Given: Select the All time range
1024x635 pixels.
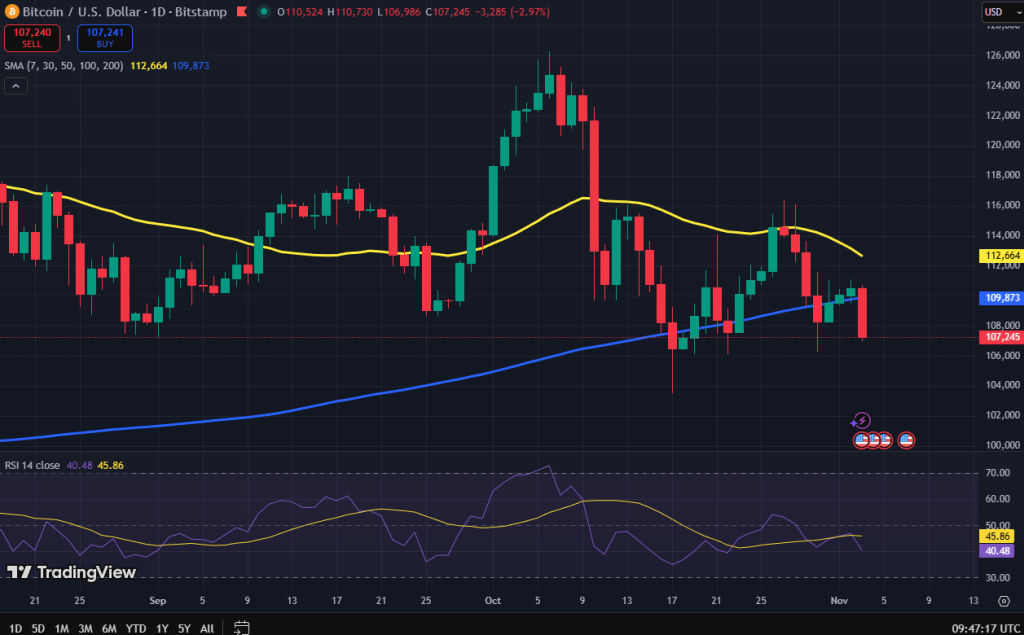Looking at the screenshot, I should click(206, 628).
